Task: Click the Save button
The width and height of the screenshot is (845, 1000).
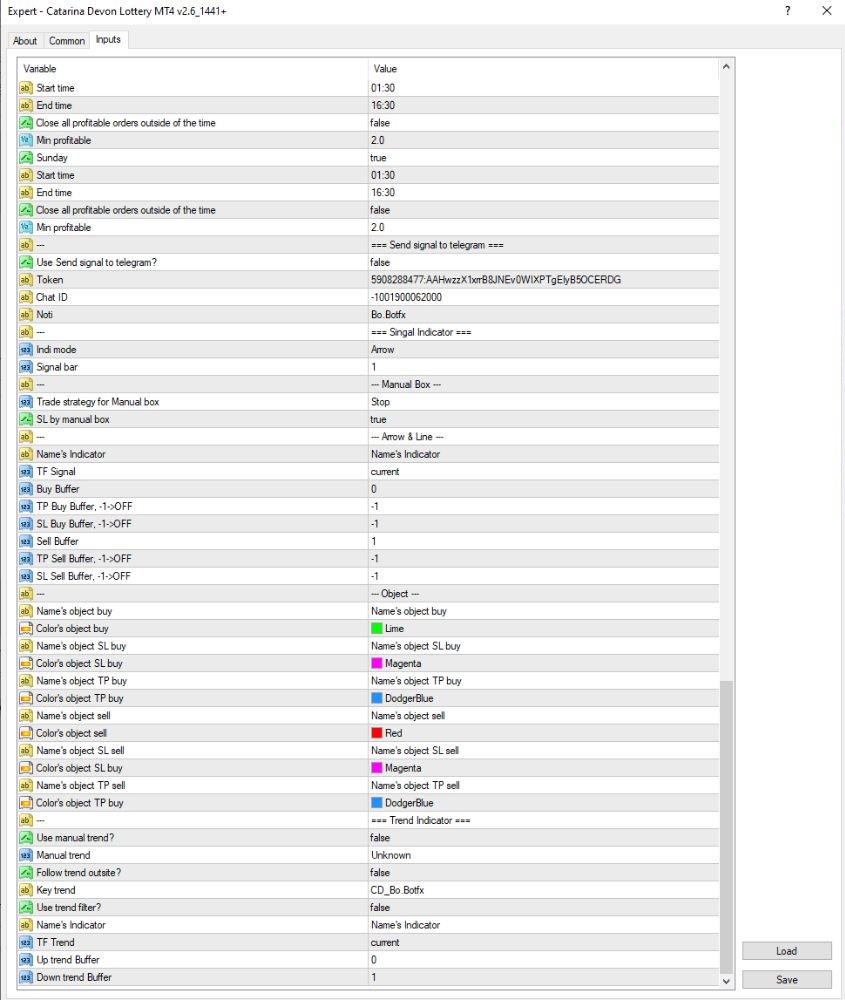Action: pos(786,980)
